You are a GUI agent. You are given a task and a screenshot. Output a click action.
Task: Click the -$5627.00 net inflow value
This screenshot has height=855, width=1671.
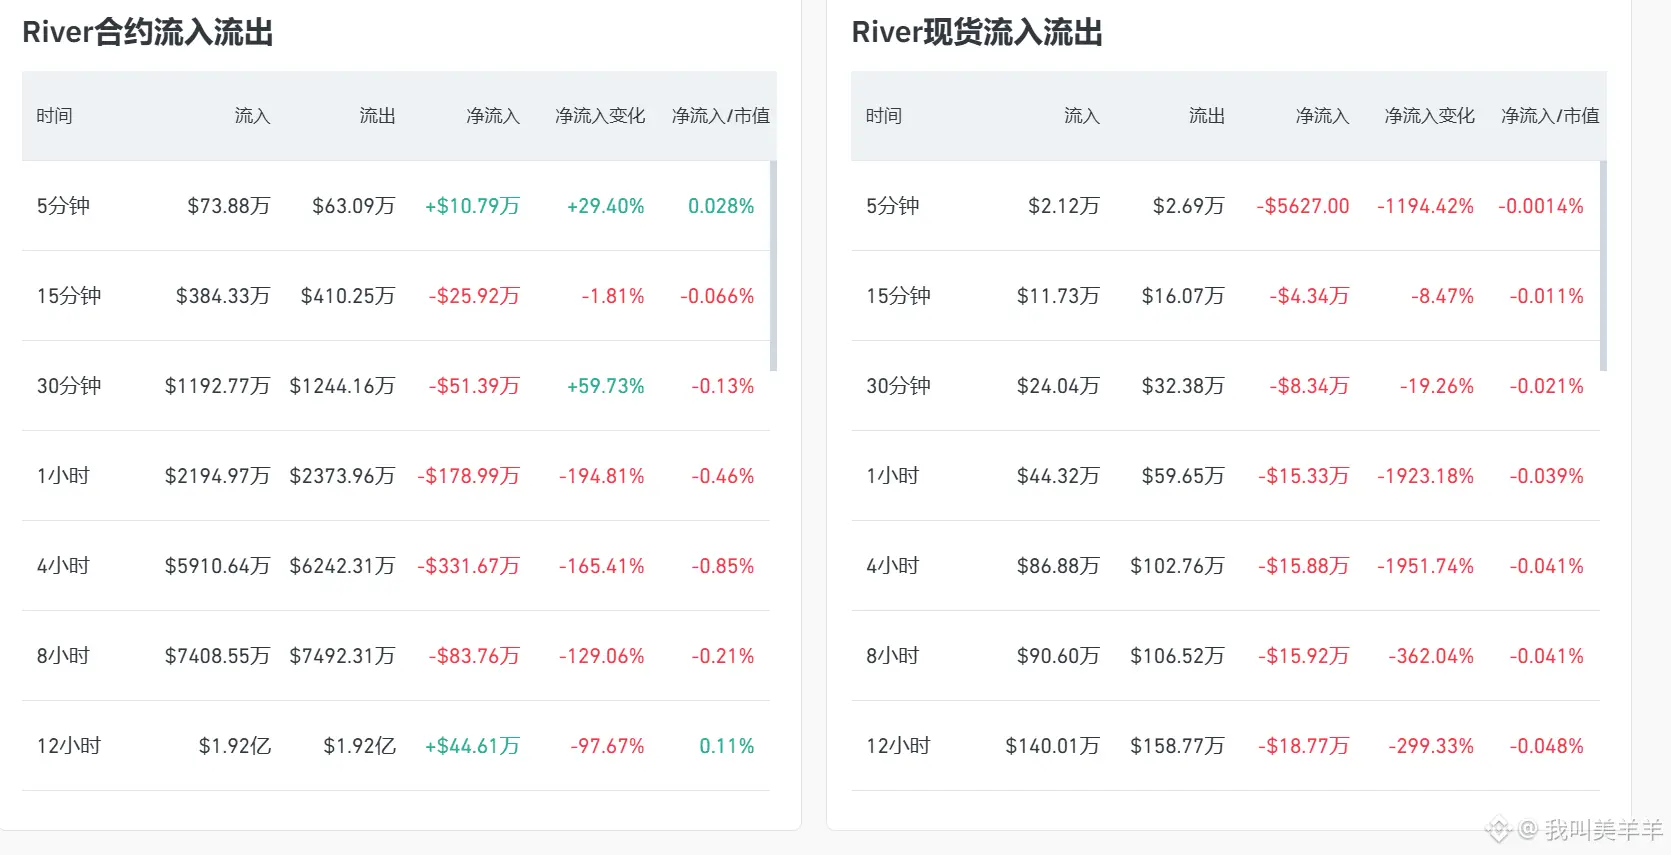pyautogui.click(x=1303, y=206)
